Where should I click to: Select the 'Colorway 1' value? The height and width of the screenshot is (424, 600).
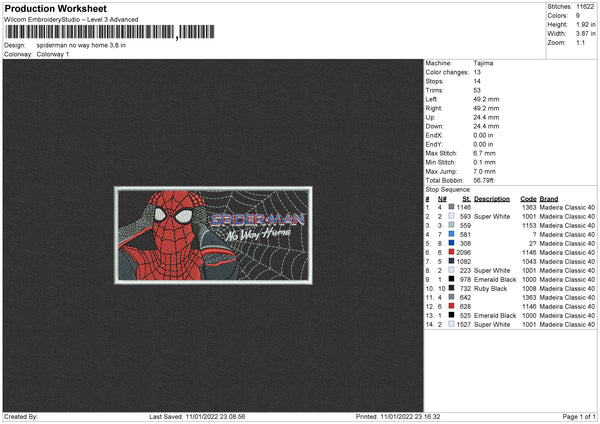53,54
